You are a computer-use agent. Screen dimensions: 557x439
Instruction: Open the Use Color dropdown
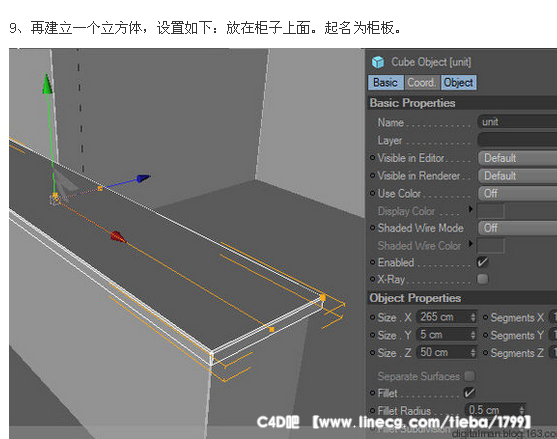pyautogui.click(x=518, y=193)
